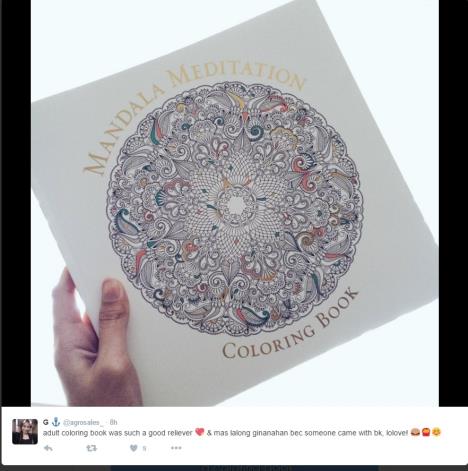The height and width of the screenshot is (471, 468).
Task: Click the mandala design on the cover
Action: point(235,209)
